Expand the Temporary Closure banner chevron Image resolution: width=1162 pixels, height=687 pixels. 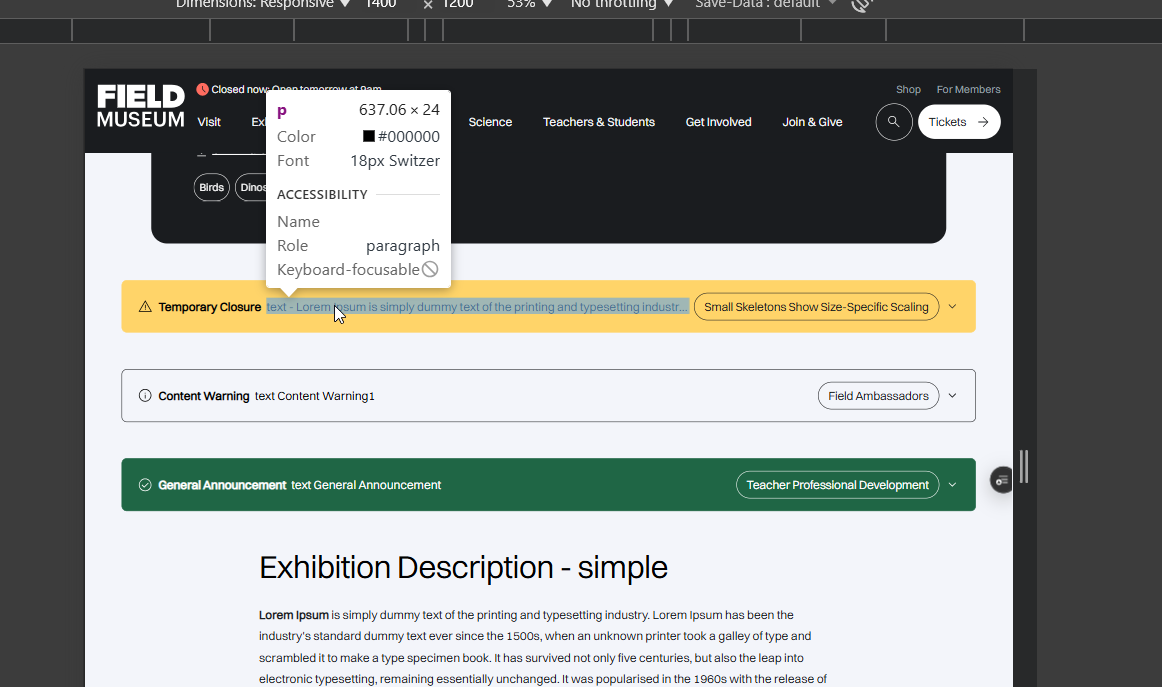pyautogui.click(x=953, y=307)
